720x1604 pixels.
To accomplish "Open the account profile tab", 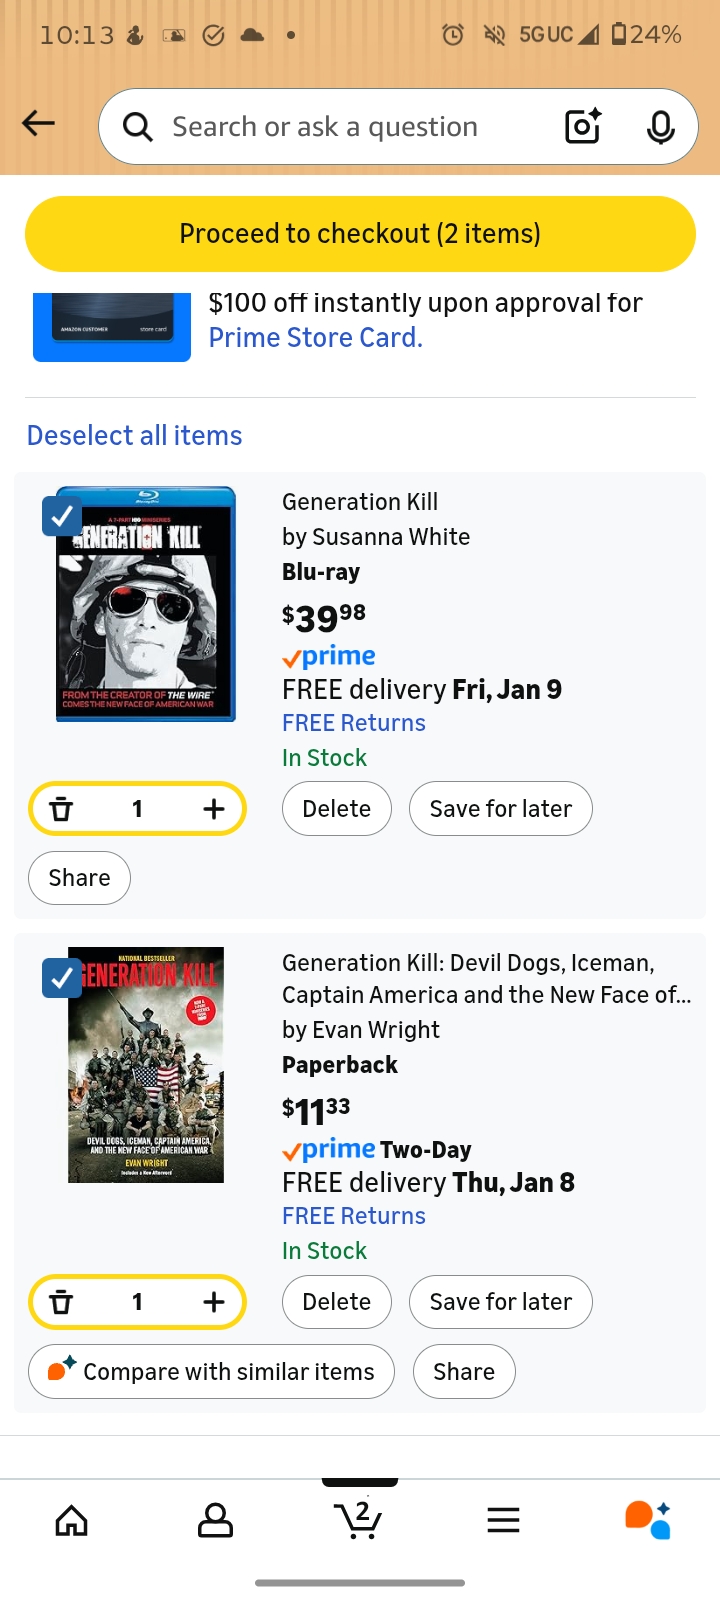I will point(215,1521).
